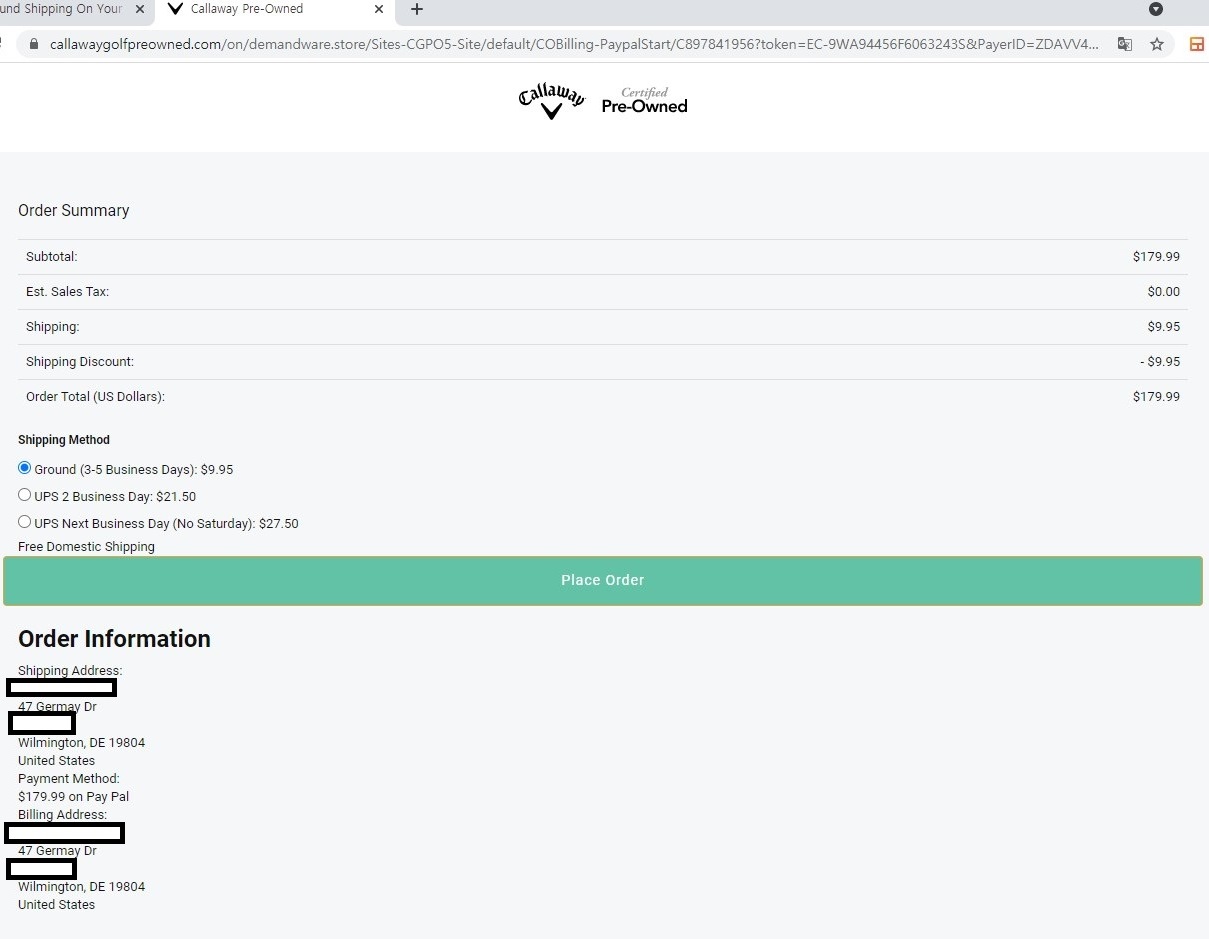Open a new browser tab
The height and width of the screenshot is (939, 1209).
tap(417, 10)
